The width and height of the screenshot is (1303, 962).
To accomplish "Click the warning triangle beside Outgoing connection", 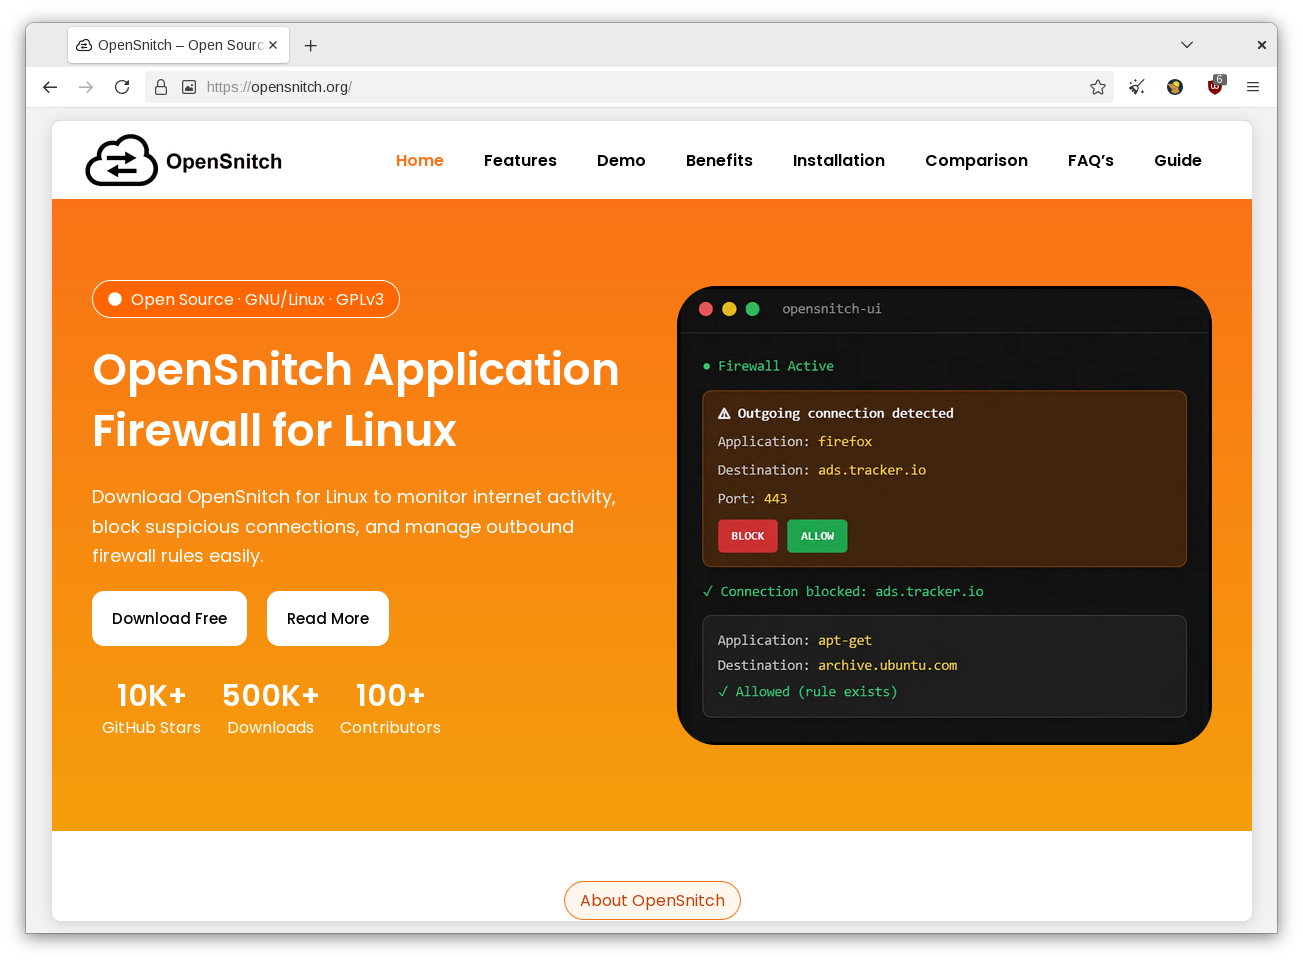I will tap(724, 413).
